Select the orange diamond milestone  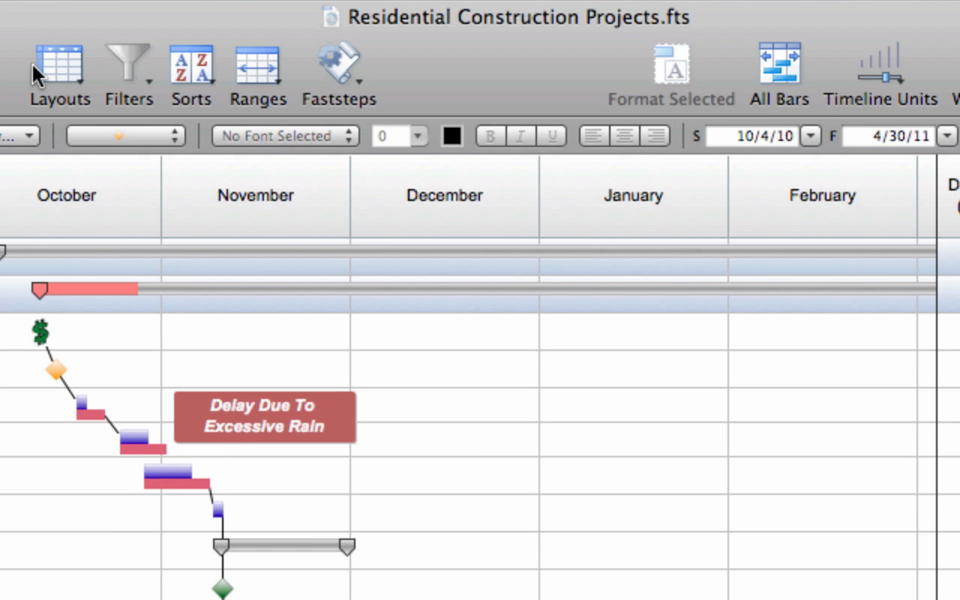56,370
